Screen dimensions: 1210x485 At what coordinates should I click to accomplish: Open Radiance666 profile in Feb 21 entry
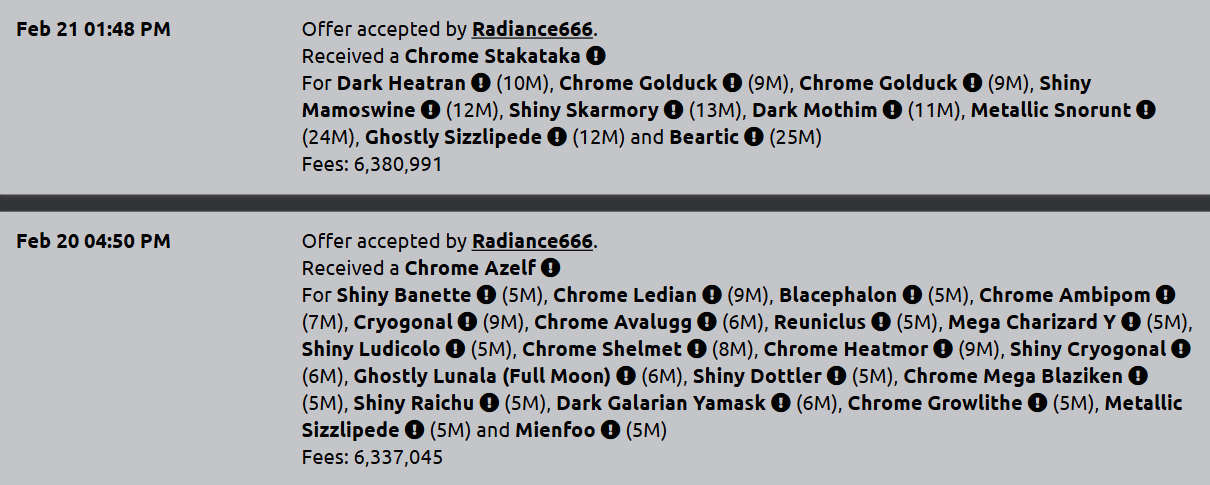(x=532, y=29)
